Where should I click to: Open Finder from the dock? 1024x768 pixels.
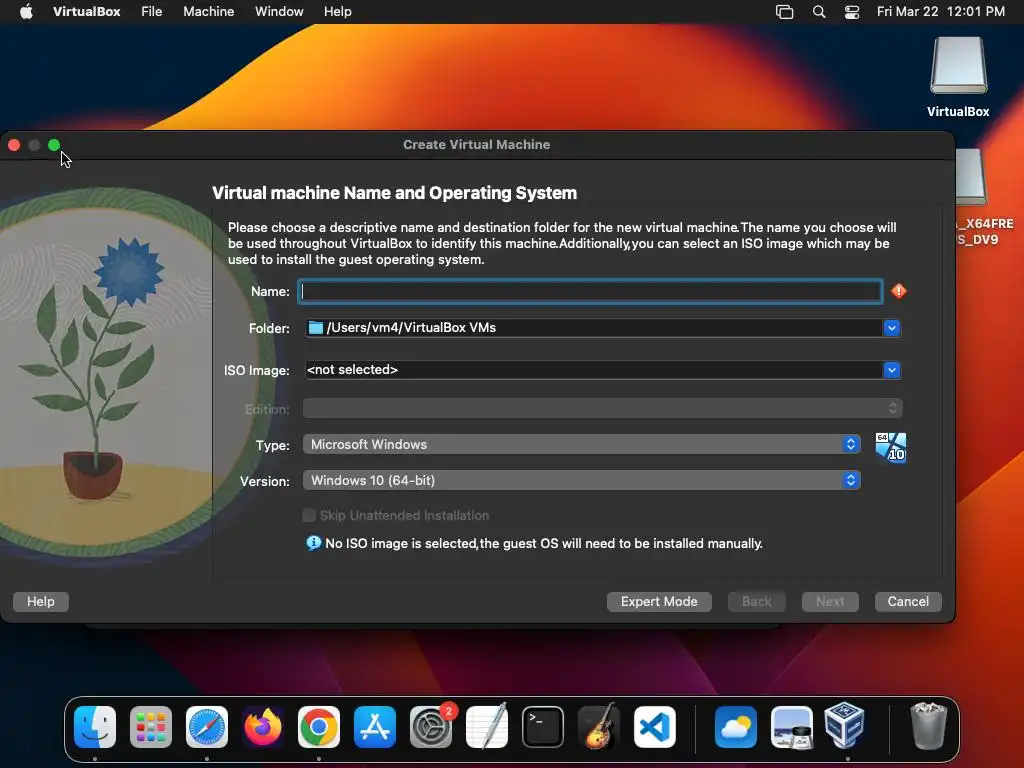tap(95, 727)
